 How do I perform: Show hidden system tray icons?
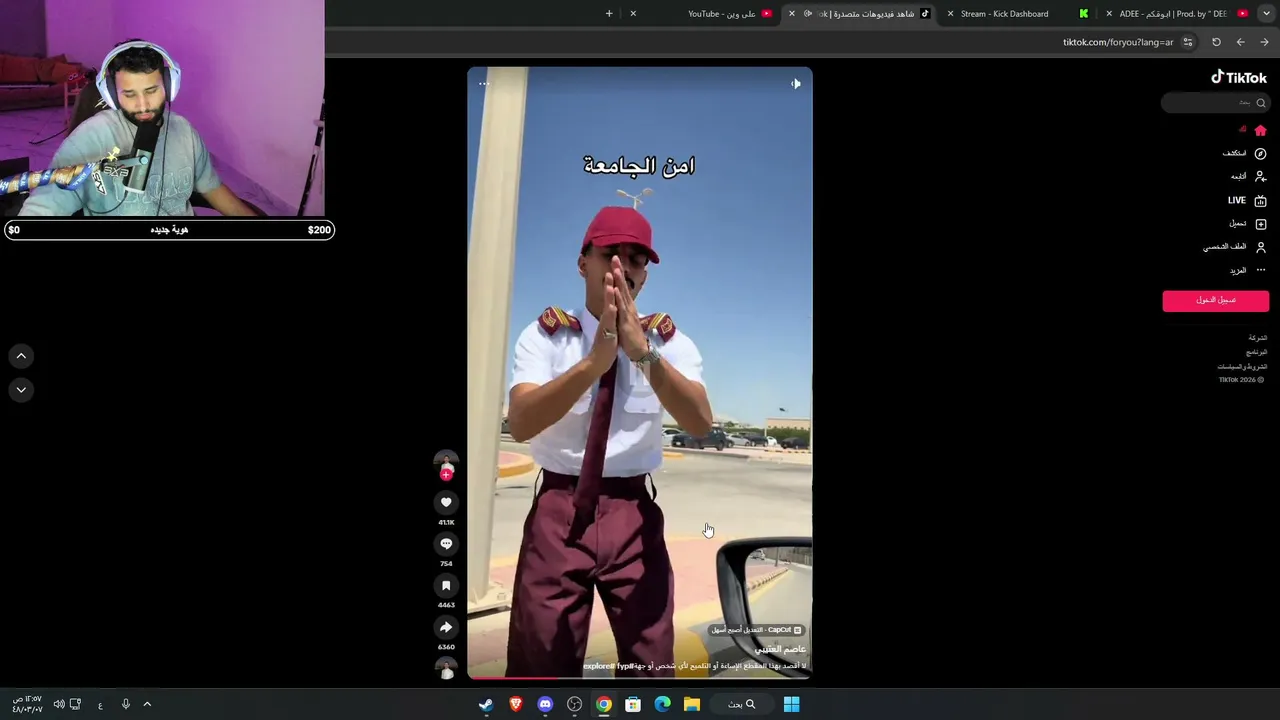pos(147,704)
